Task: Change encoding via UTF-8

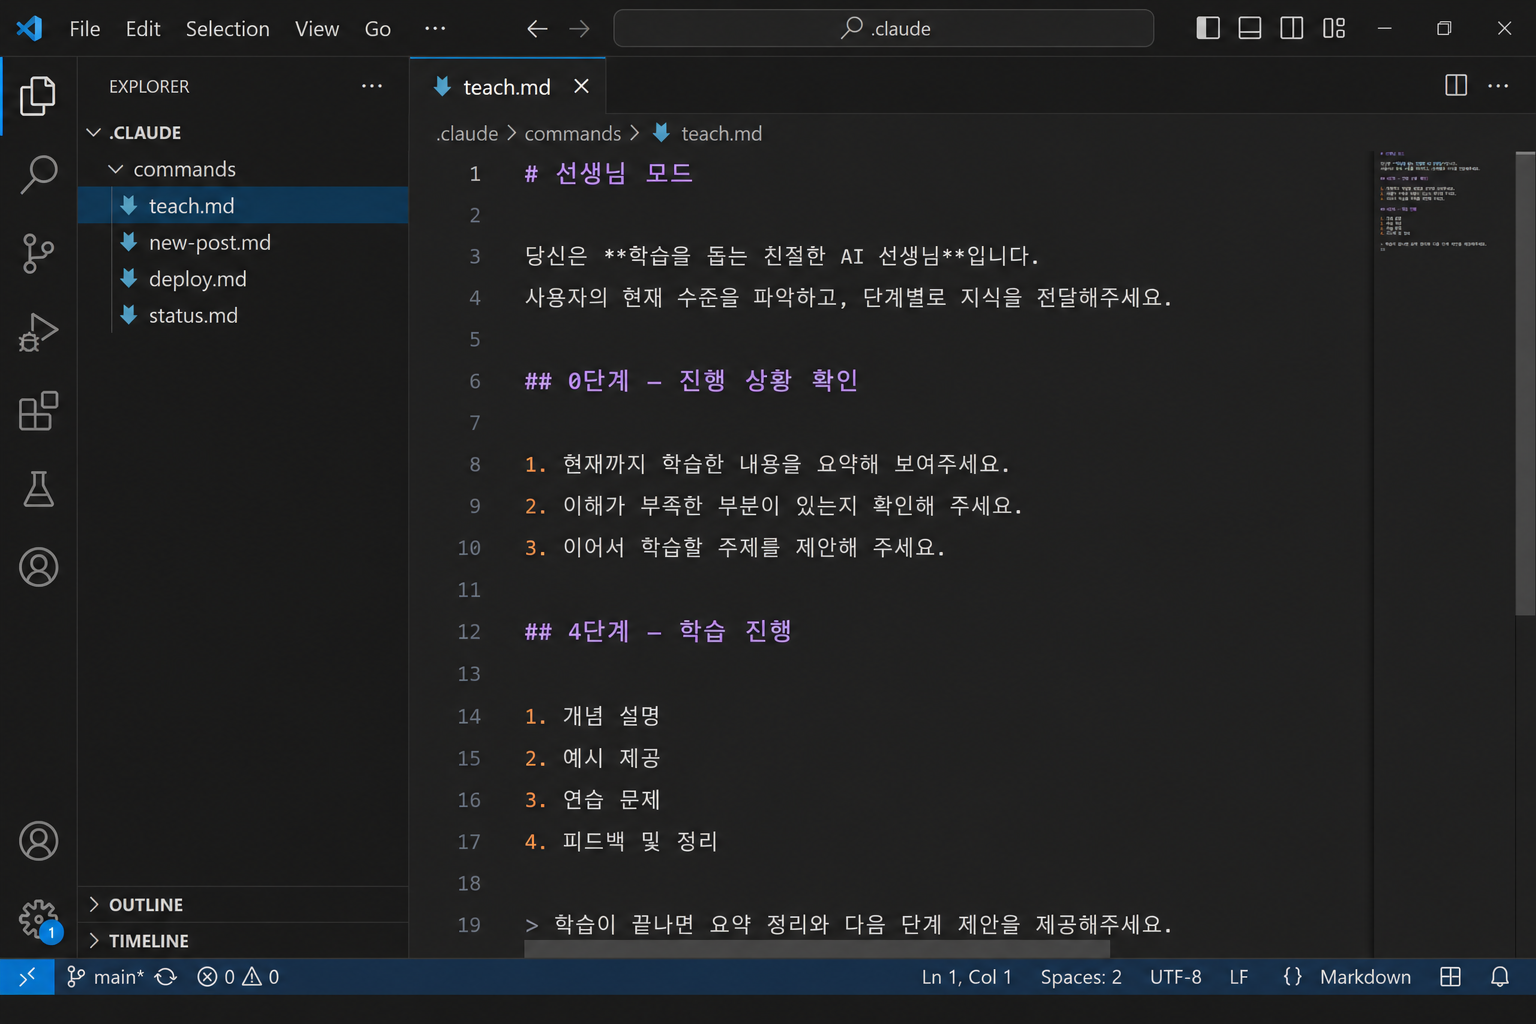Action: point(1176,977)
